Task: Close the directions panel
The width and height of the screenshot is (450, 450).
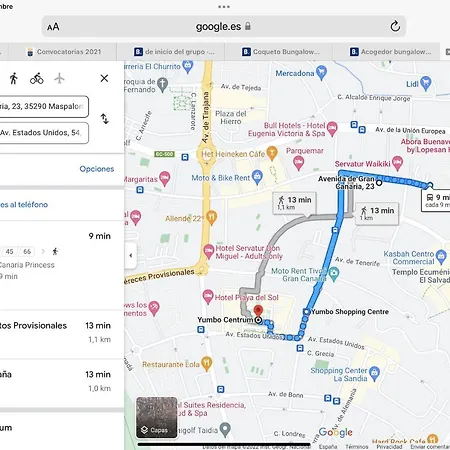Action: [x=104, y=78]
